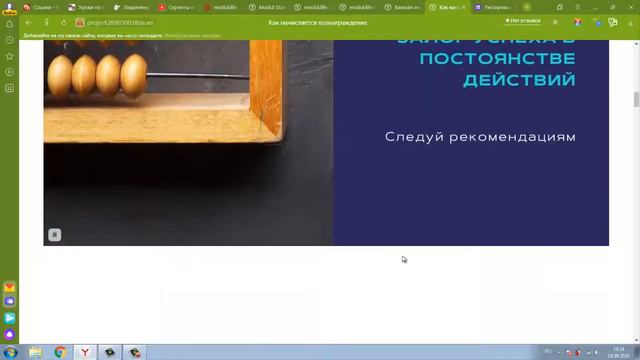Open Windows Start menu
Viewport: 640px width, 360px height.
coord(10,352)
